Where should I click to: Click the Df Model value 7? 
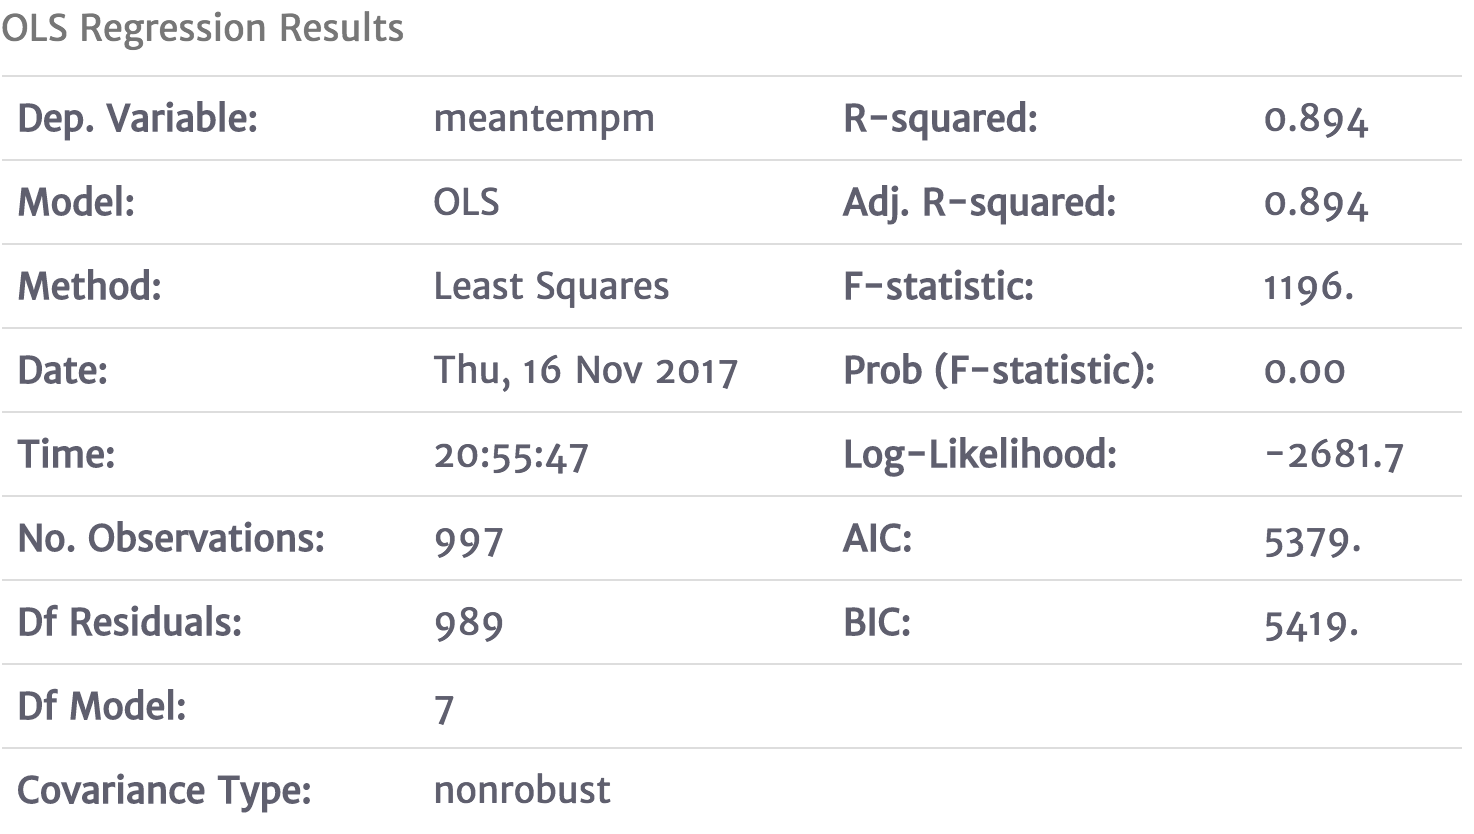(x=444, y=708)
